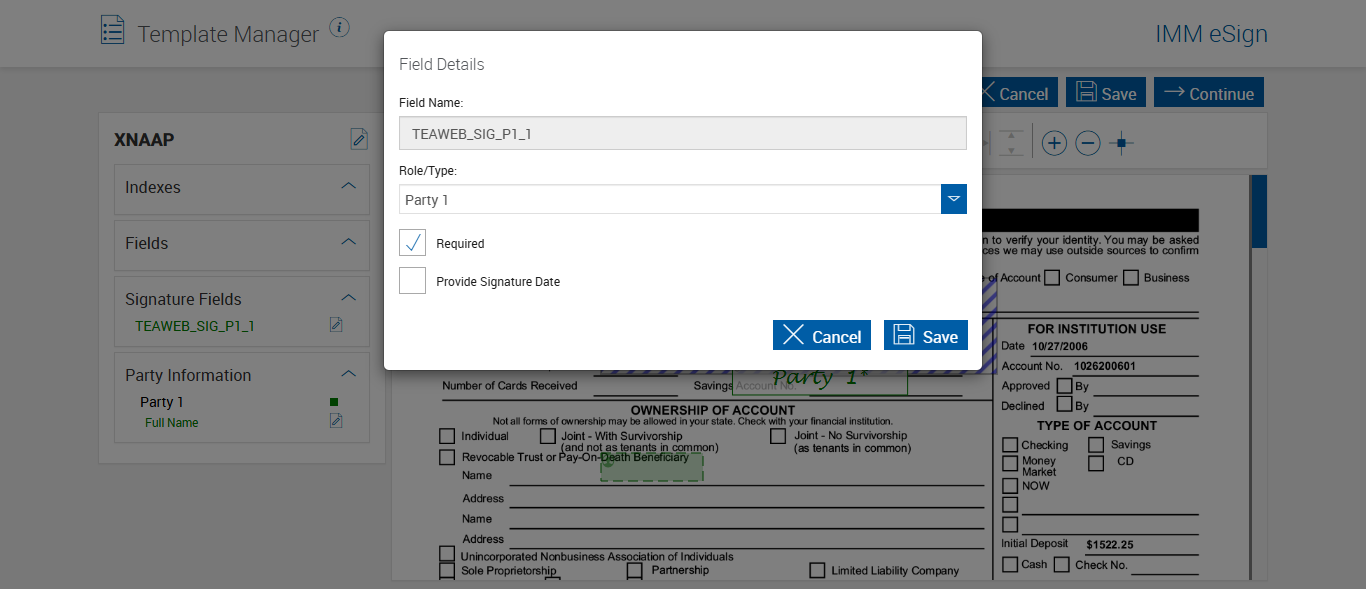Edit the Full Name party field
This screenshot has width=1366, height=589.
[x=336, y=421]
